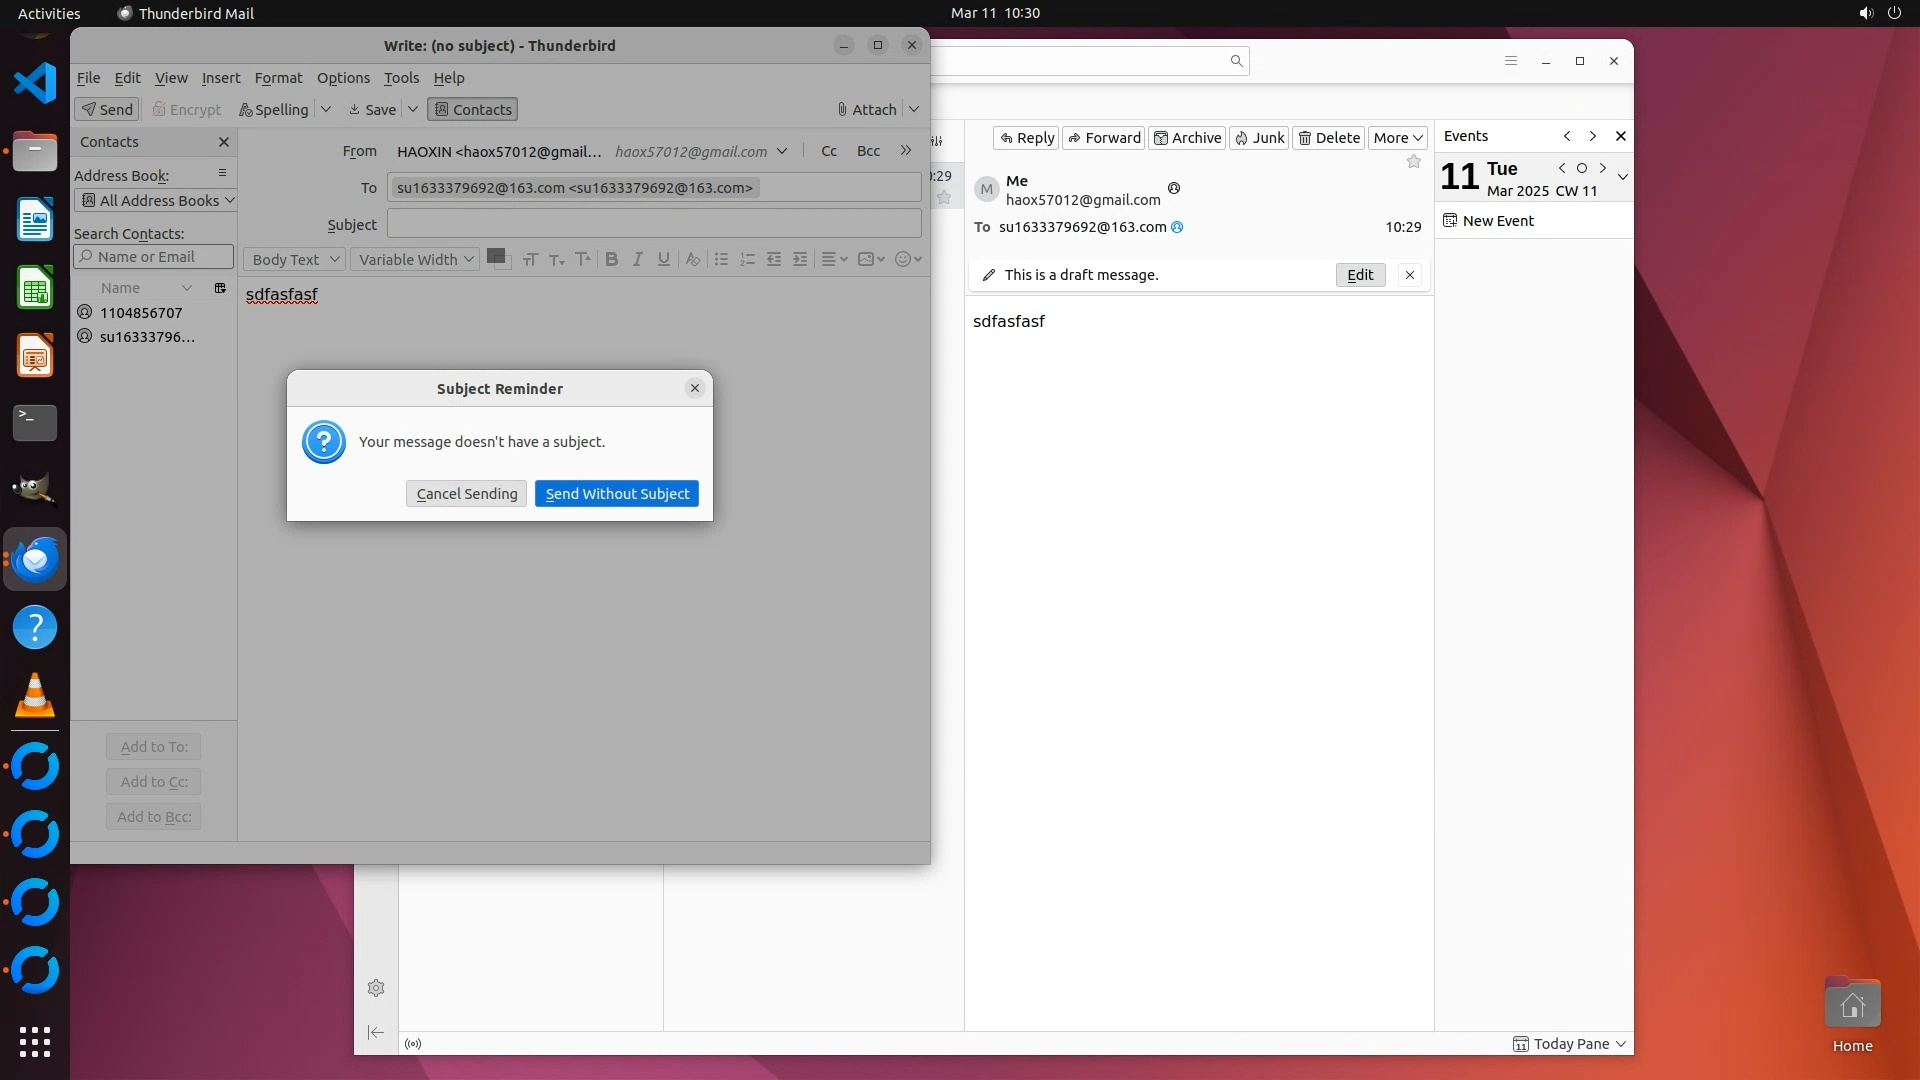Click the text color swatch
This screenshot has height=1080, width=1920.
point(495,256)
